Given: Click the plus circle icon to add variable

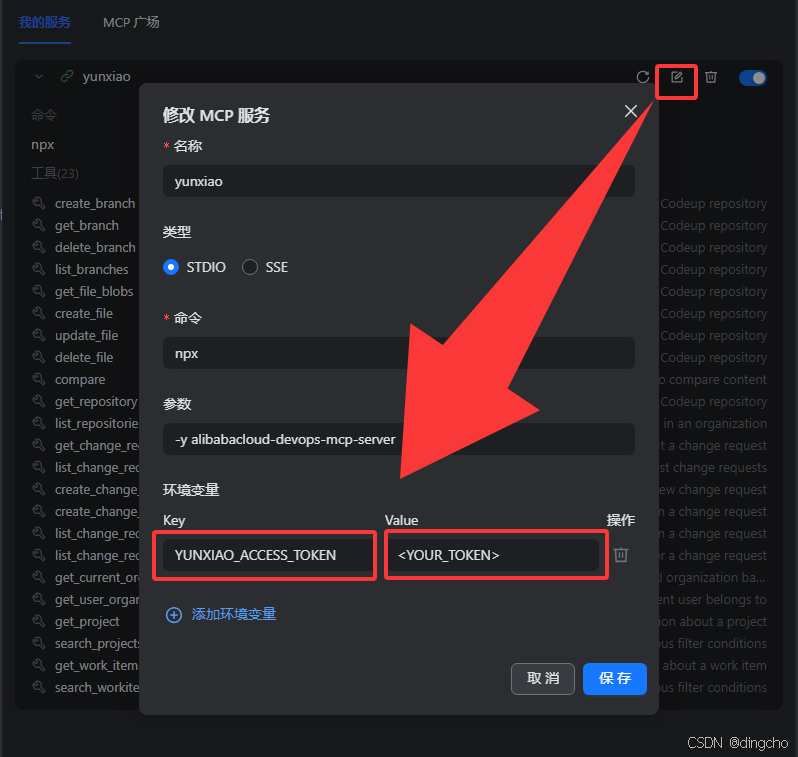Looking at the screenshot, I should pos(174,615).
